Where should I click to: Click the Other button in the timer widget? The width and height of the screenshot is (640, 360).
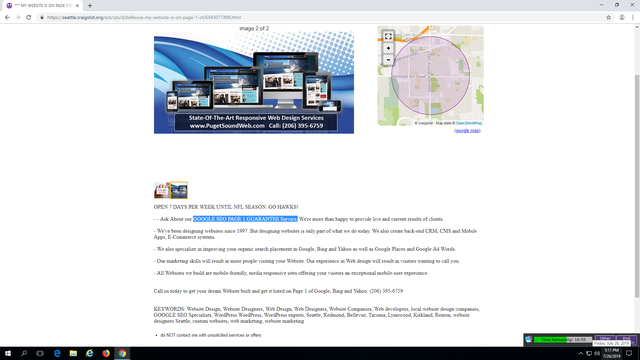[605, 338]
